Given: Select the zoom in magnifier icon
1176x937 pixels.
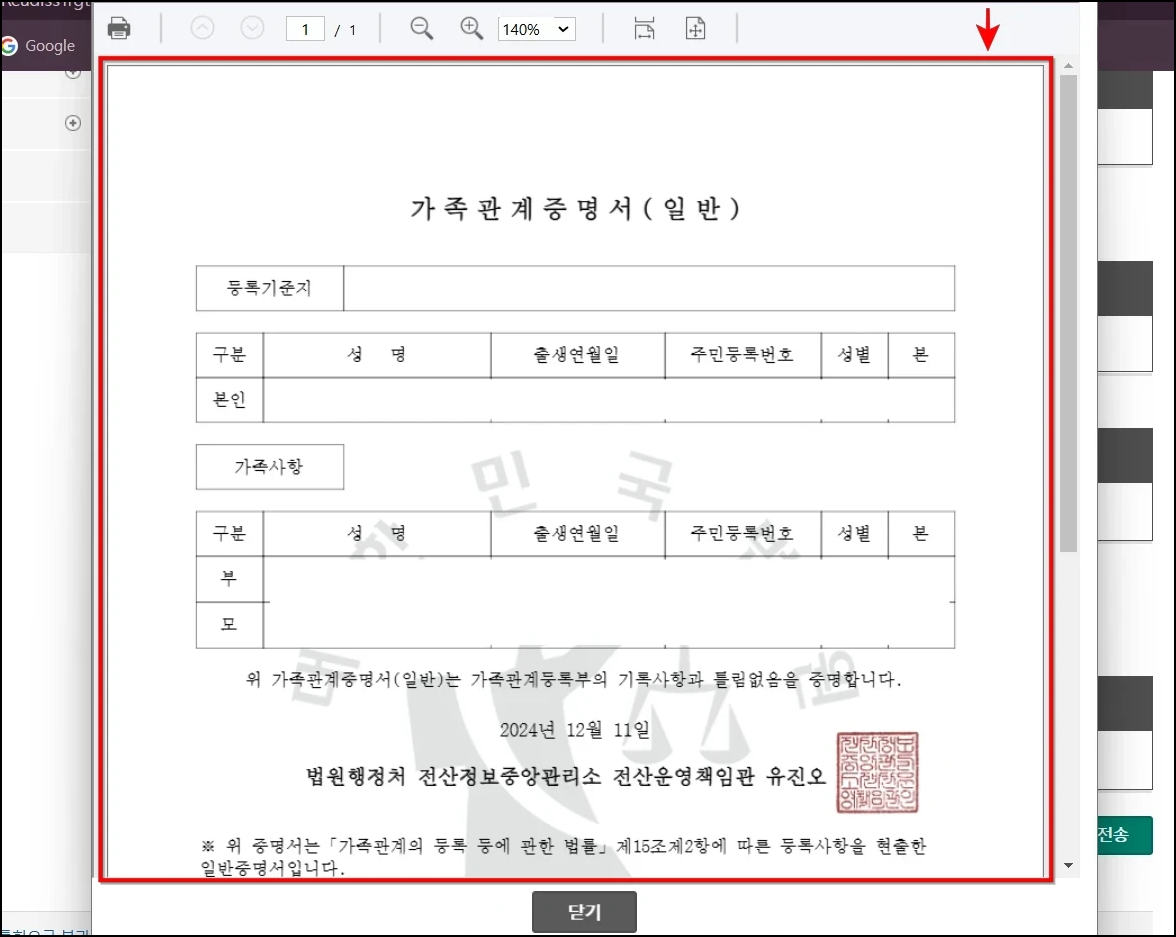Looking at the screenshot, I should pyautogui.click(x=471, y=28).
